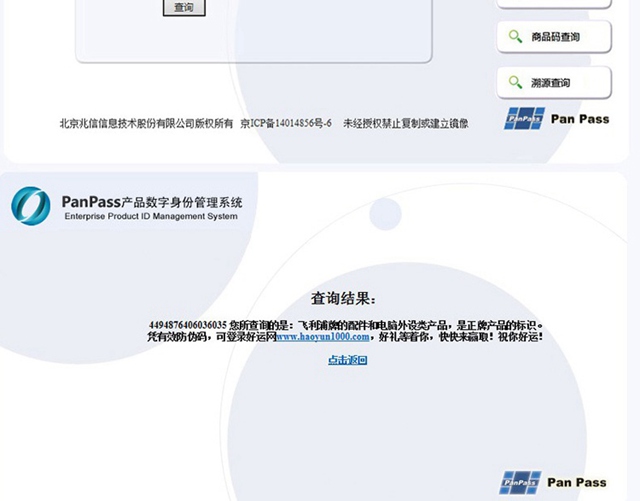This screenshot has width=640, height=501.
Task: Open the 溯源查询 traceability search
Action: pyautogui.click(x=554, y=83)
